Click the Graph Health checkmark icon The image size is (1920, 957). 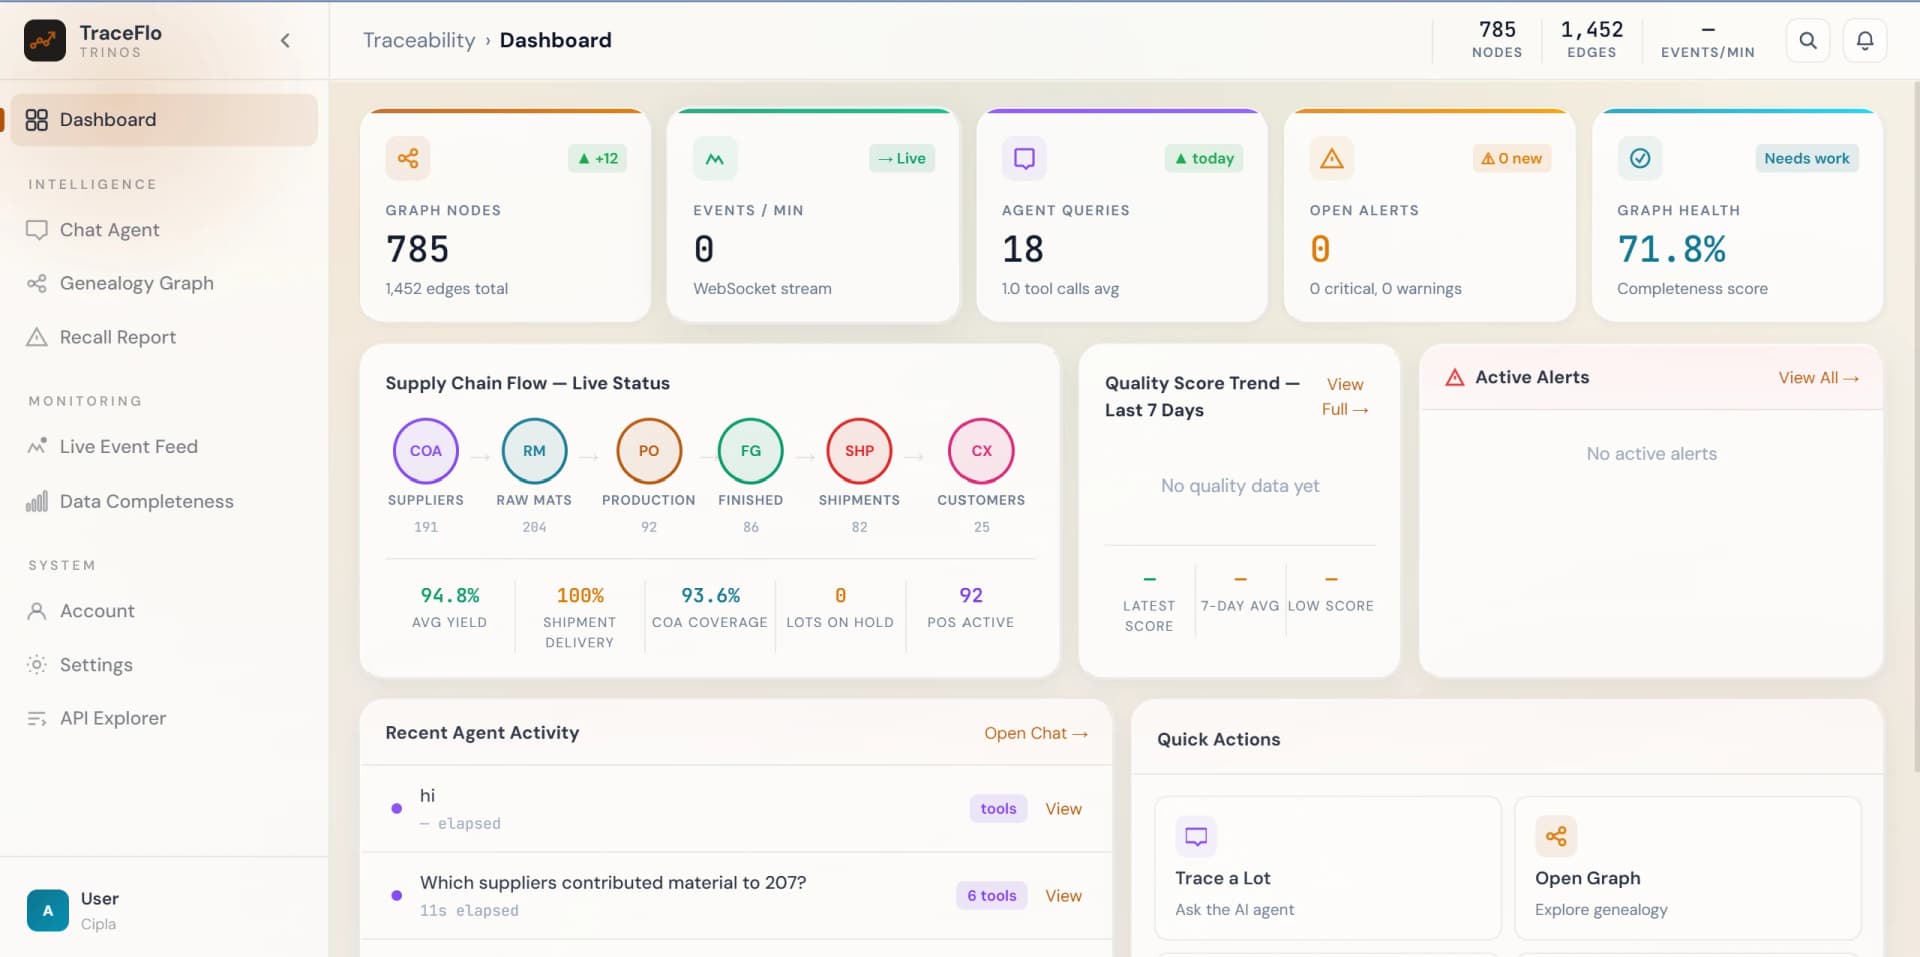tap(1640, 158)
